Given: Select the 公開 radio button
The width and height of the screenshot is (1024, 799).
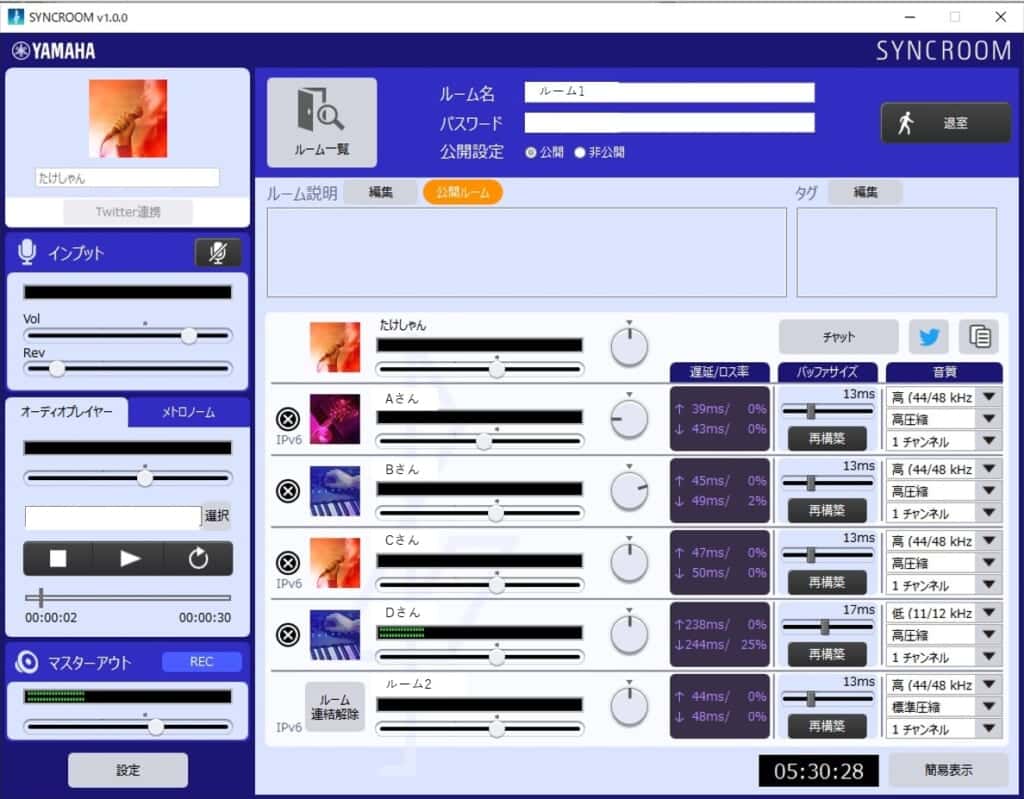Looking at the screenshot, I should pos(531,152).
